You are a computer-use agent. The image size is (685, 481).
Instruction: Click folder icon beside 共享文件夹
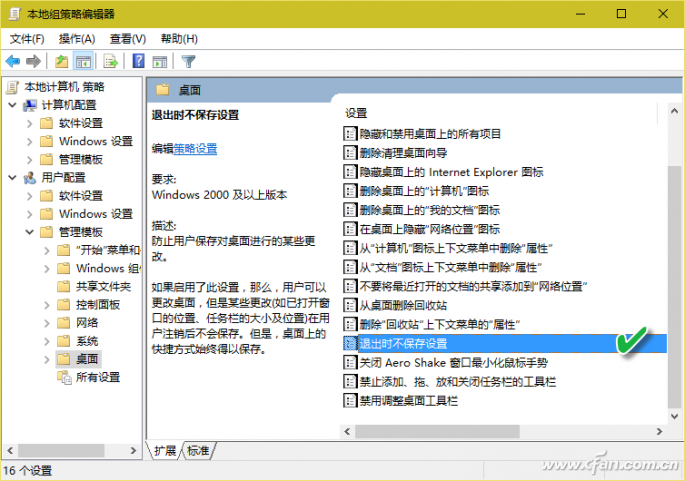click(x=64, y=286)
